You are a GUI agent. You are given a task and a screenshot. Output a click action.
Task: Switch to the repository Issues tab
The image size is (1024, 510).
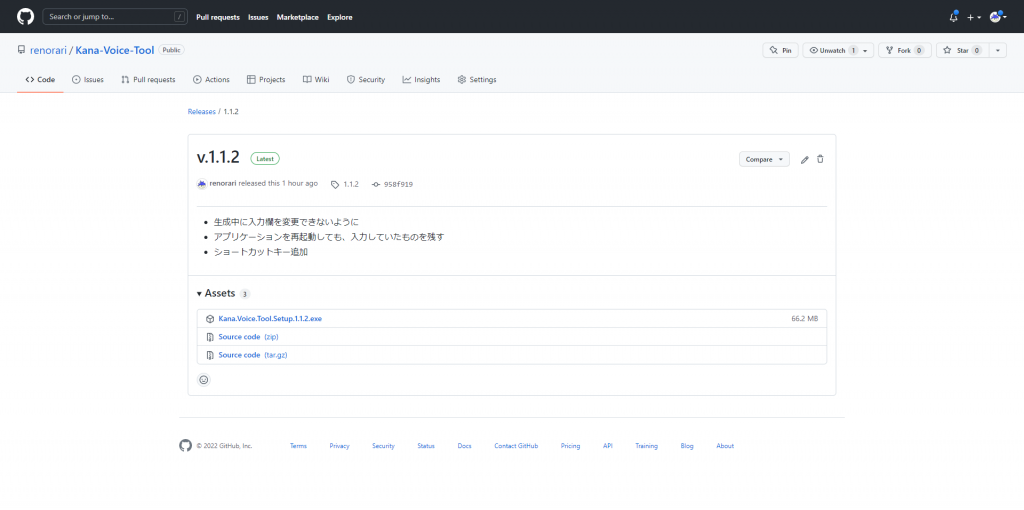(88, 80)
